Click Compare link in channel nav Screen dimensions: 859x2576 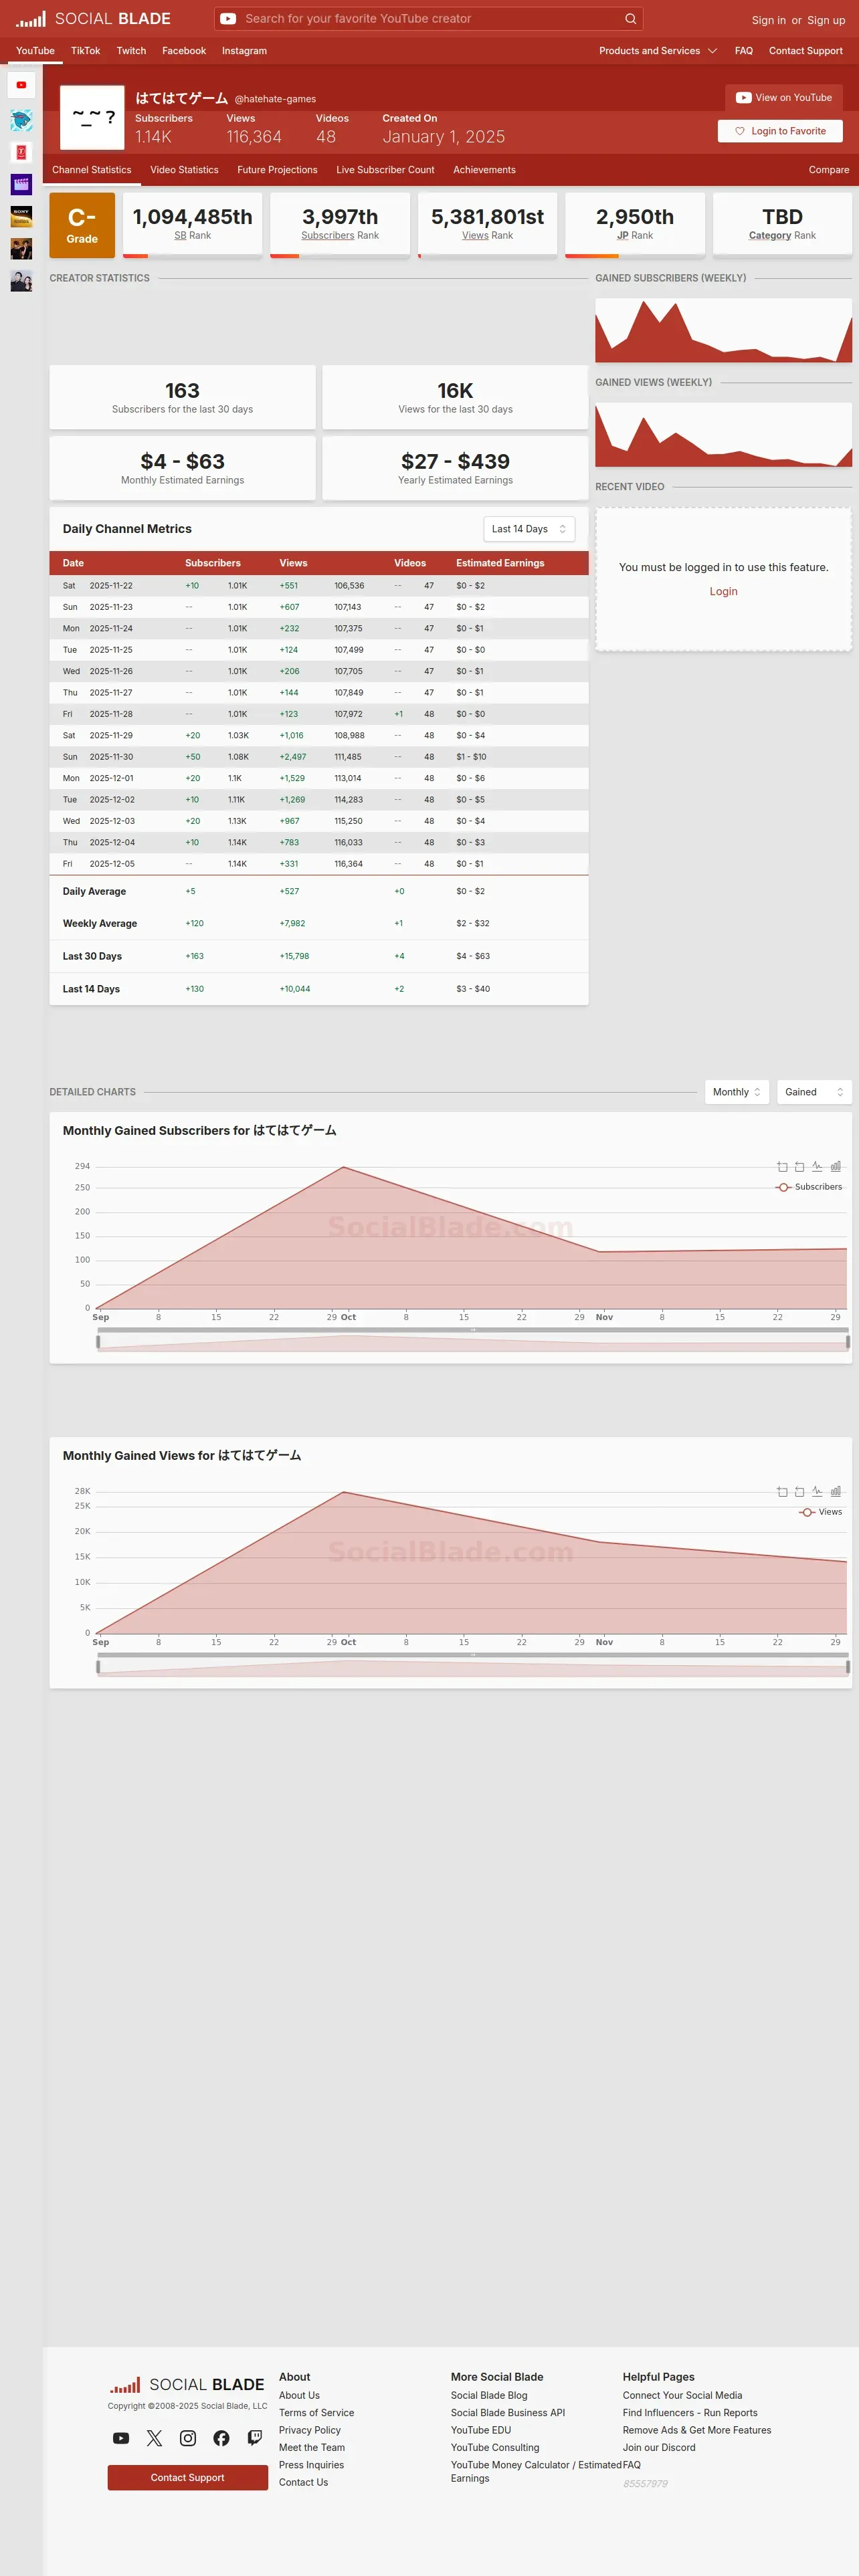coord(828,170)
